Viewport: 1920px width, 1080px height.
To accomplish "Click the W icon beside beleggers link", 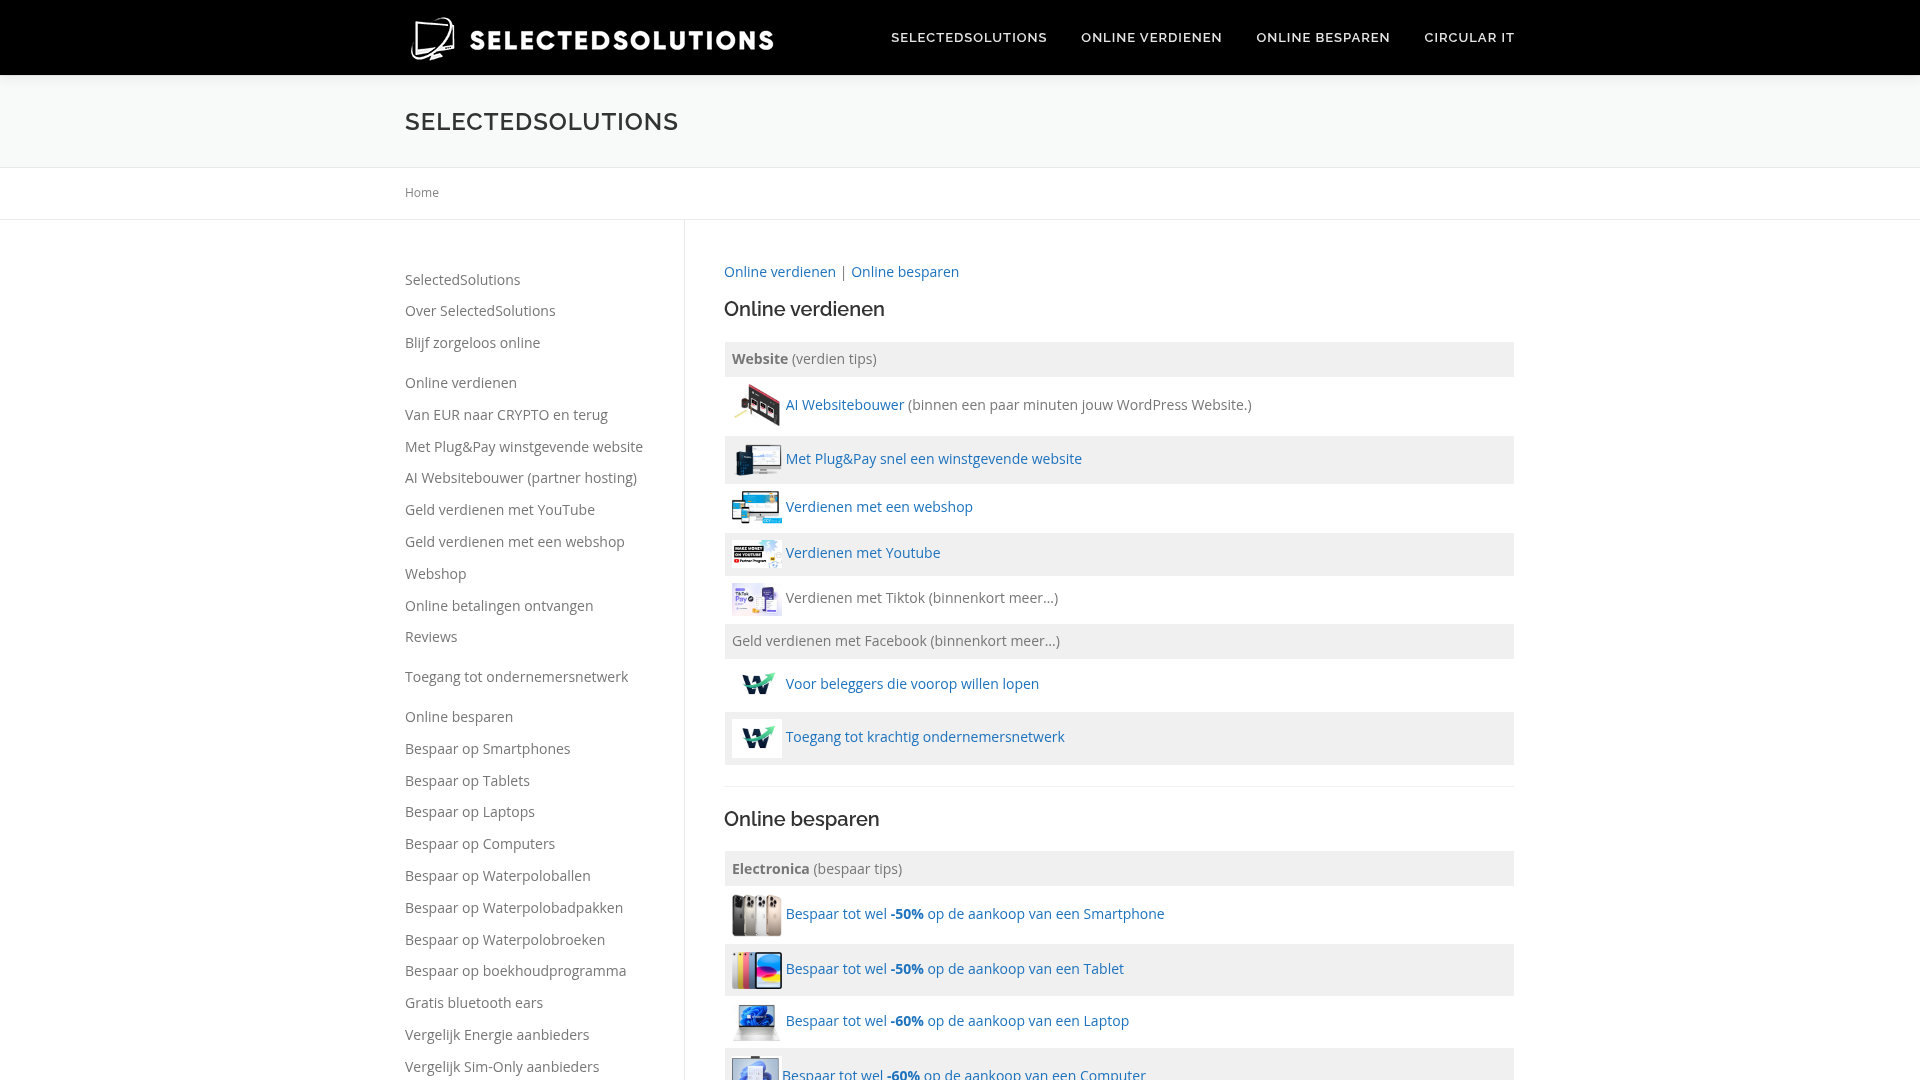I will click(757, 685).
